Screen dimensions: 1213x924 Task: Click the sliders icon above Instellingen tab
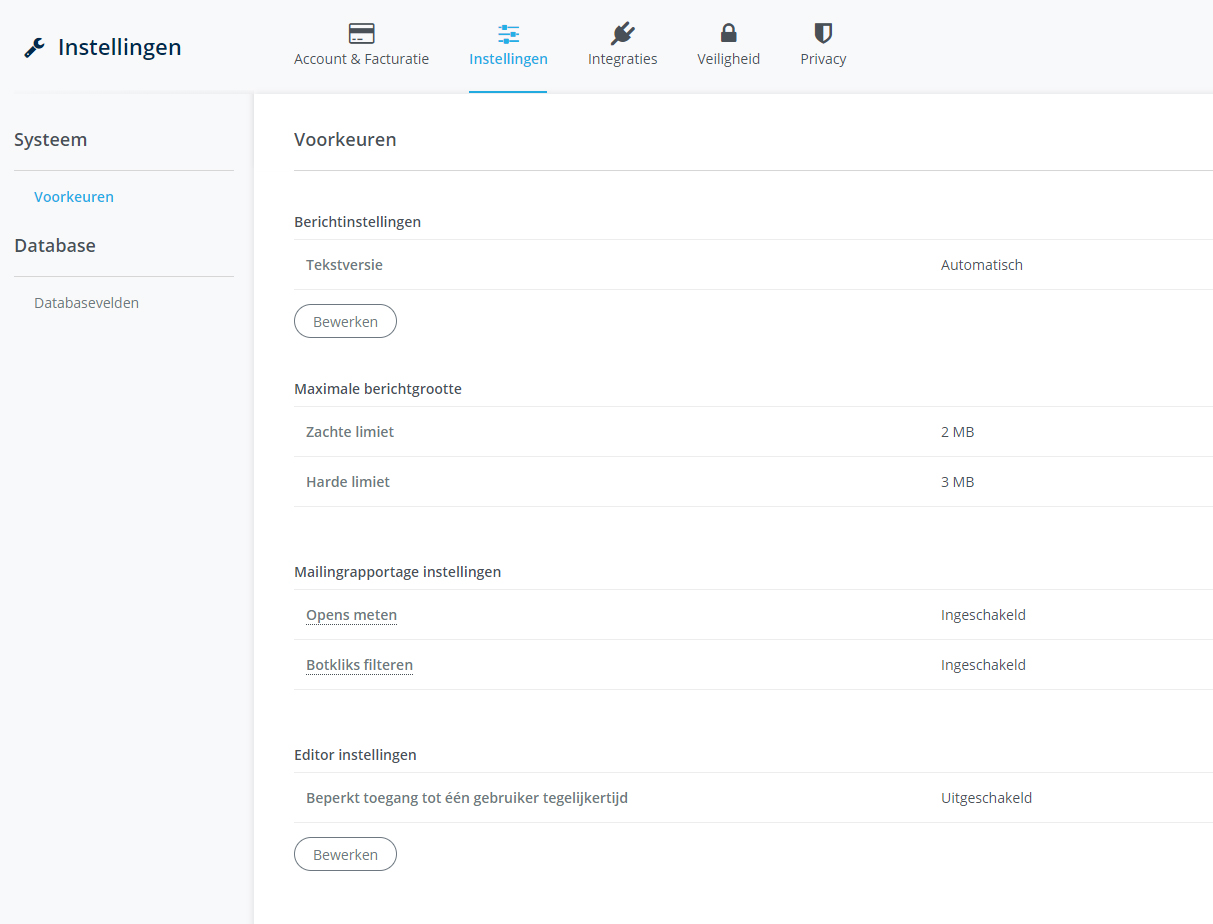click(x=508, y=34)
